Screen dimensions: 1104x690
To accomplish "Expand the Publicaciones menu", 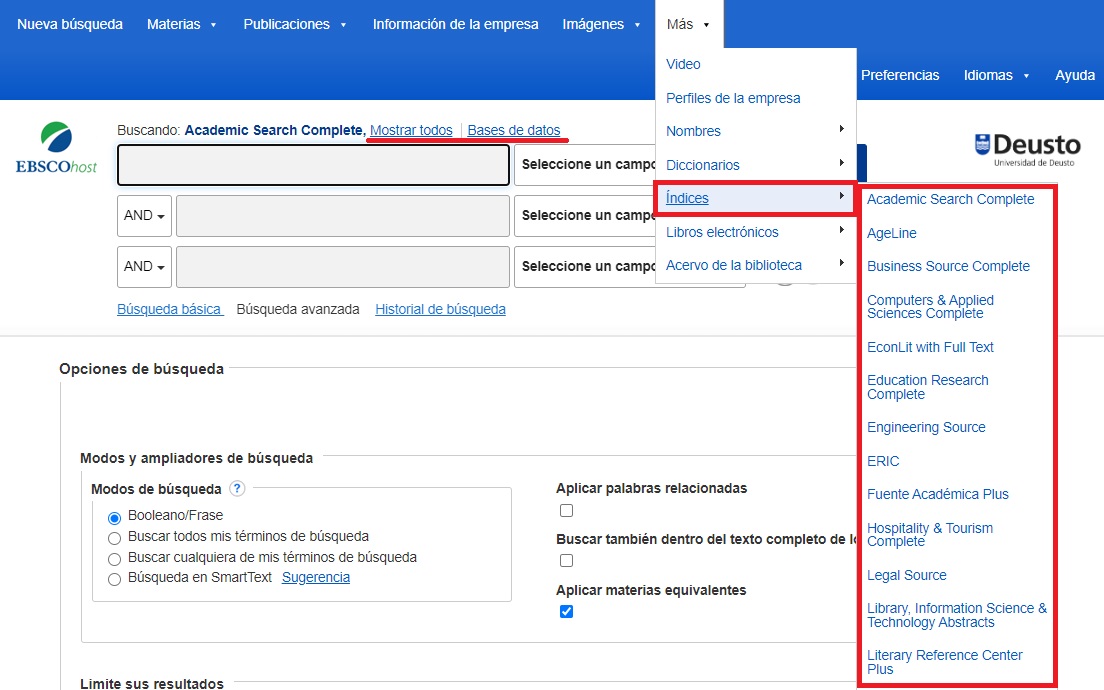I will click(295, 24).
